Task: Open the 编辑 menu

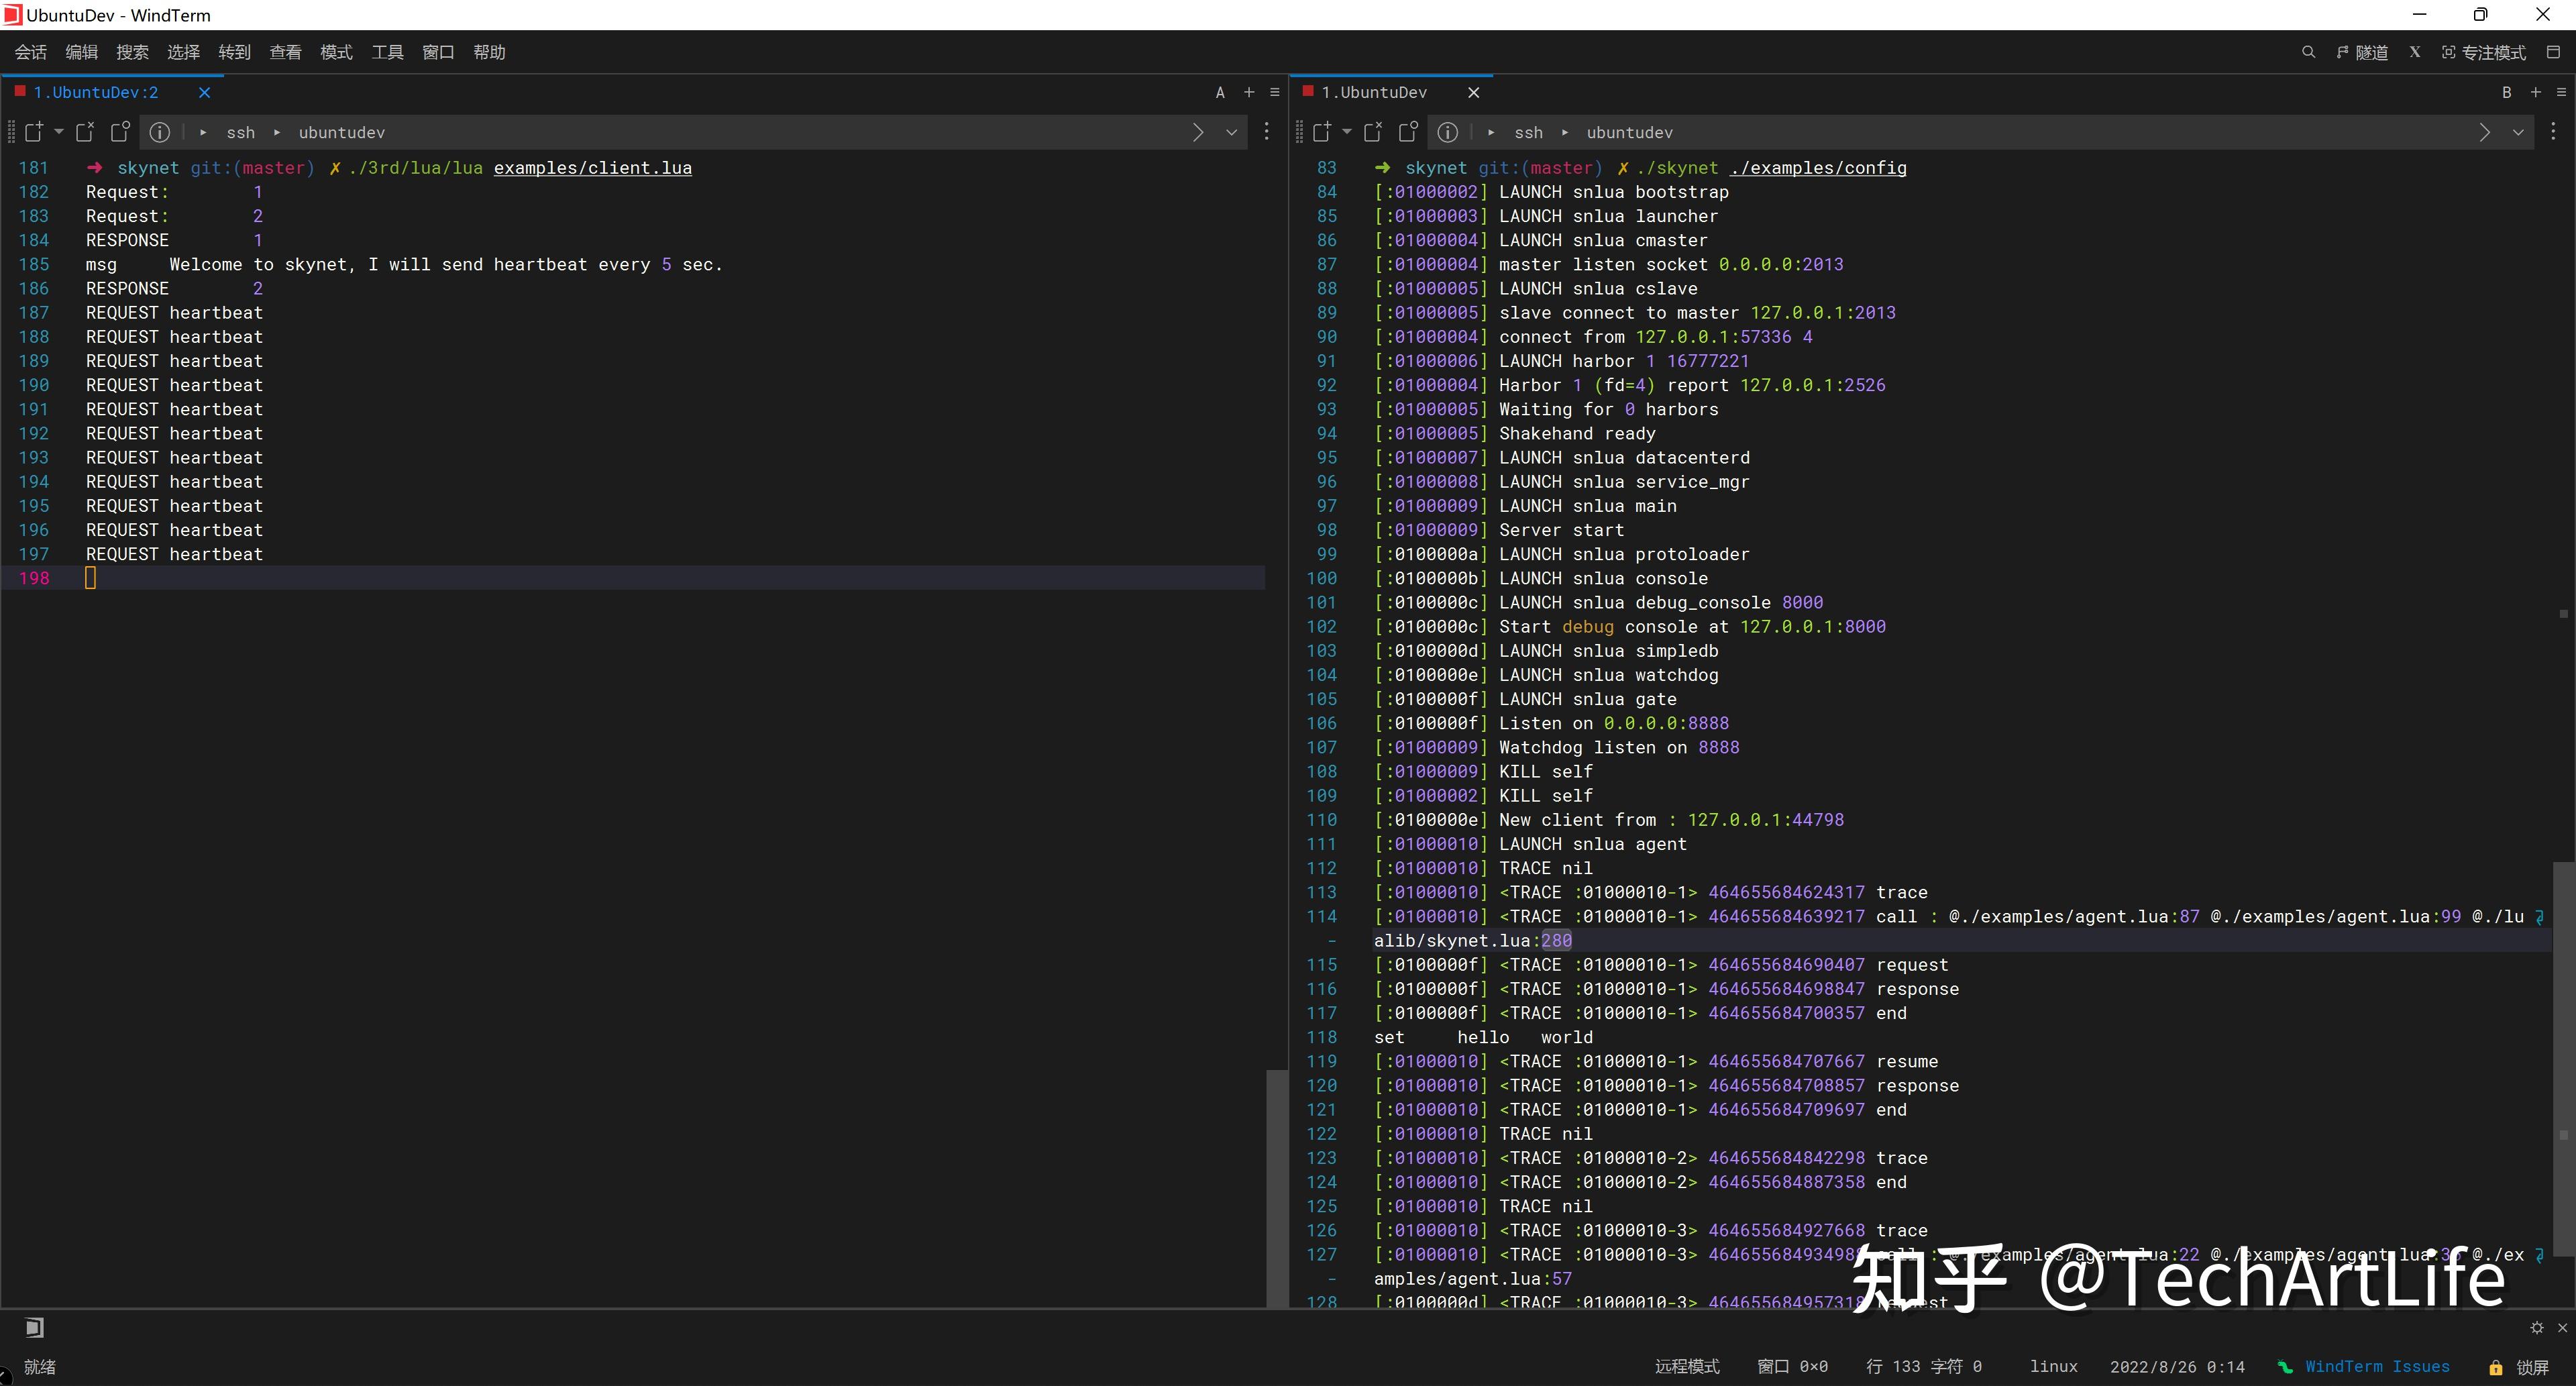Action: tap(82, 52)
